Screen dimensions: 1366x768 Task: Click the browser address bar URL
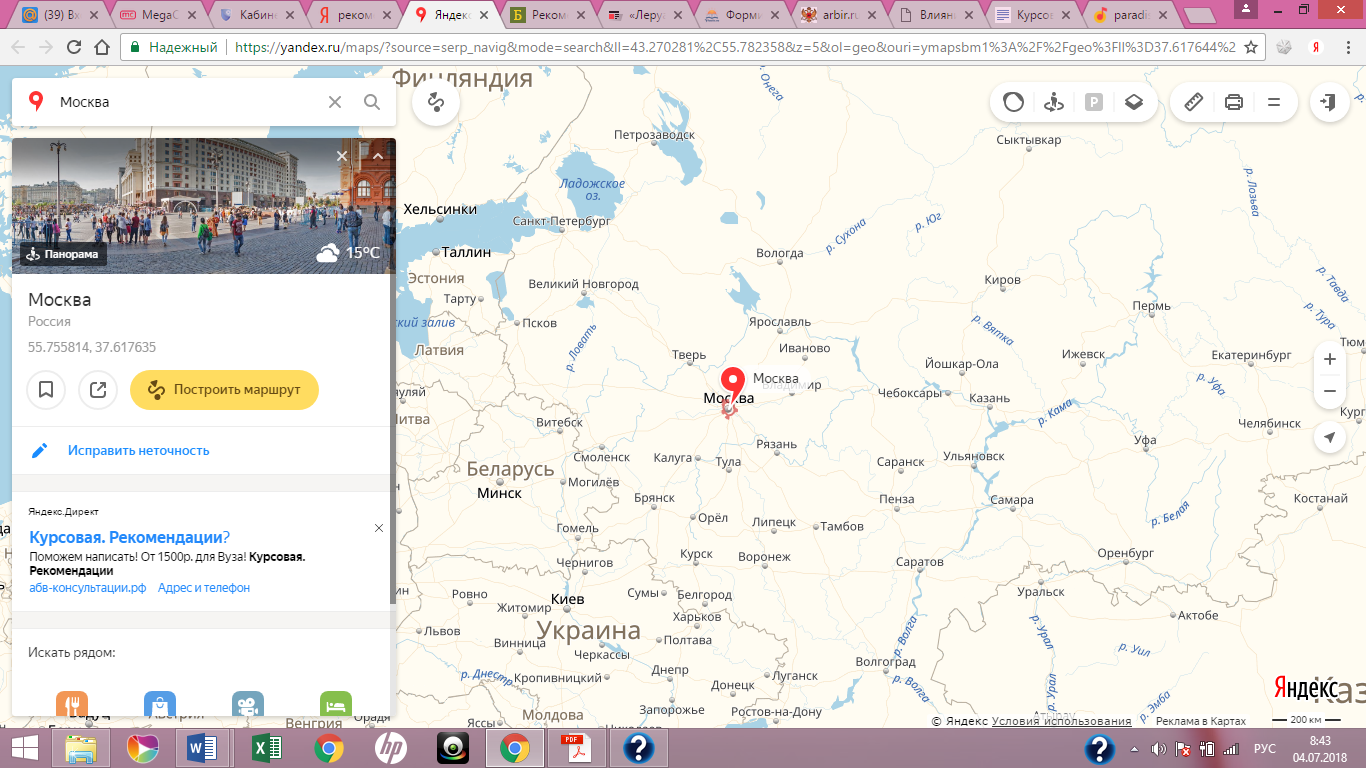pos(735,47)
